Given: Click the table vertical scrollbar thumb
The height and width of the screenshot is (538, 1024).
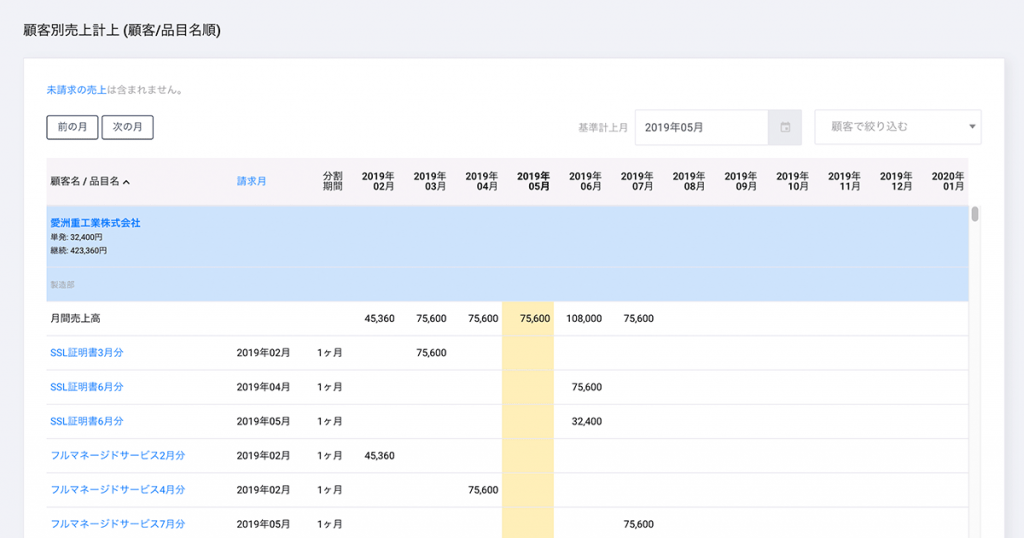Looking at the screenshot, I should coord(975,214).
